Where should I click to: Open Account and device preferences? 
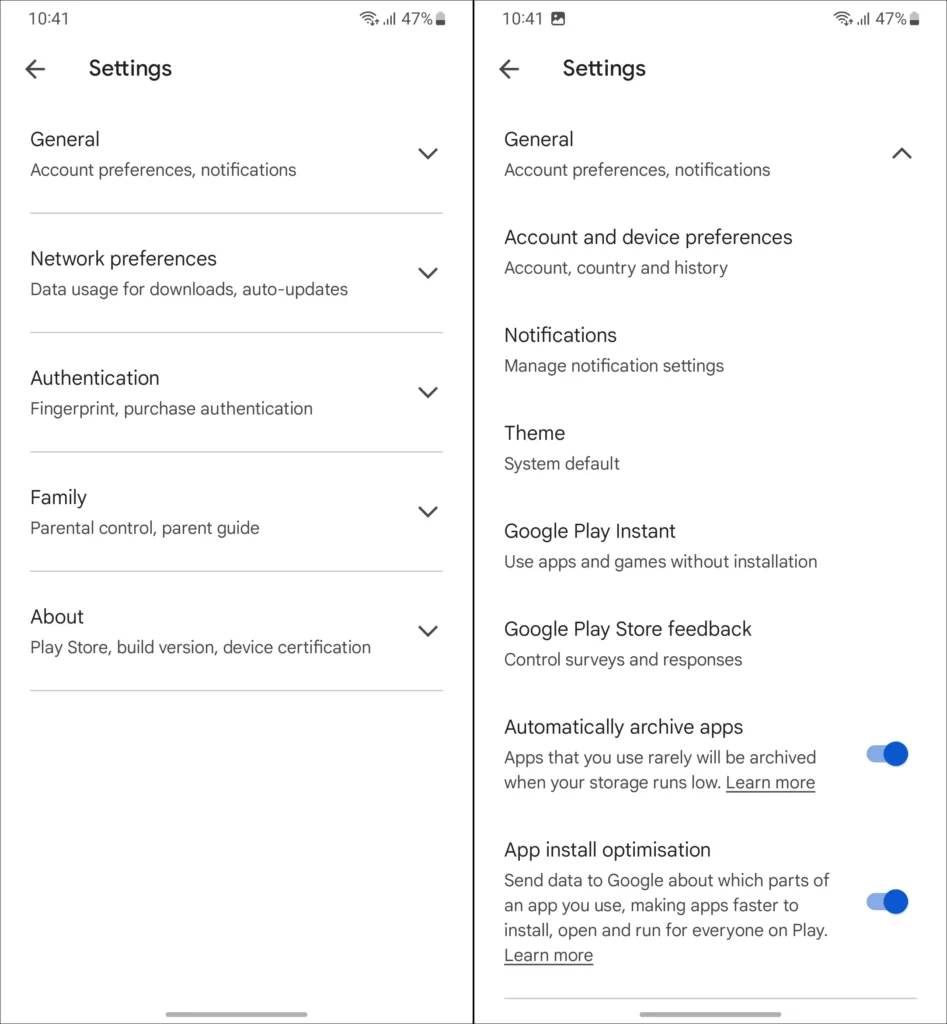pos(710,252)
